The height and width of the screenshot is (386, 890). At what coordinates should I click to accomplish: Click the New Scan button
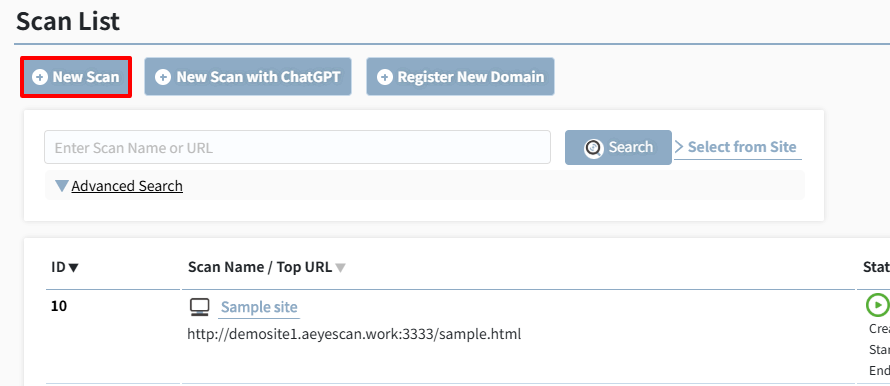pos(76,77)
